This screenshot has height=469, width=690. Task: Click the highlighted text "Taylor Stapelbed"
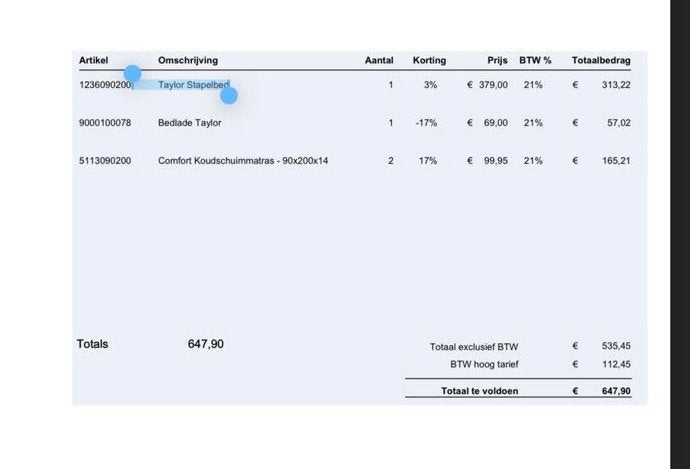pos(194,85)
